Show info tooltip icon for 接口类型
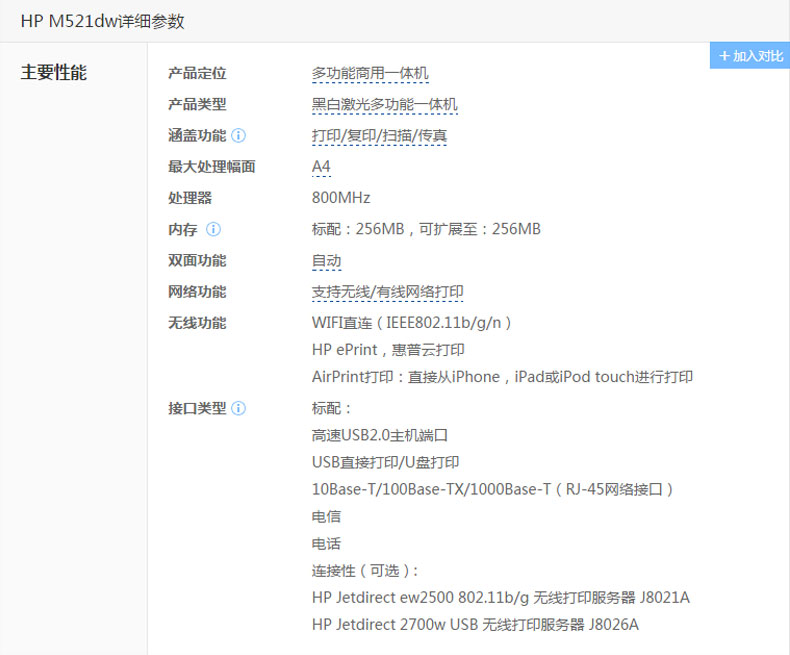 point(239,408)
